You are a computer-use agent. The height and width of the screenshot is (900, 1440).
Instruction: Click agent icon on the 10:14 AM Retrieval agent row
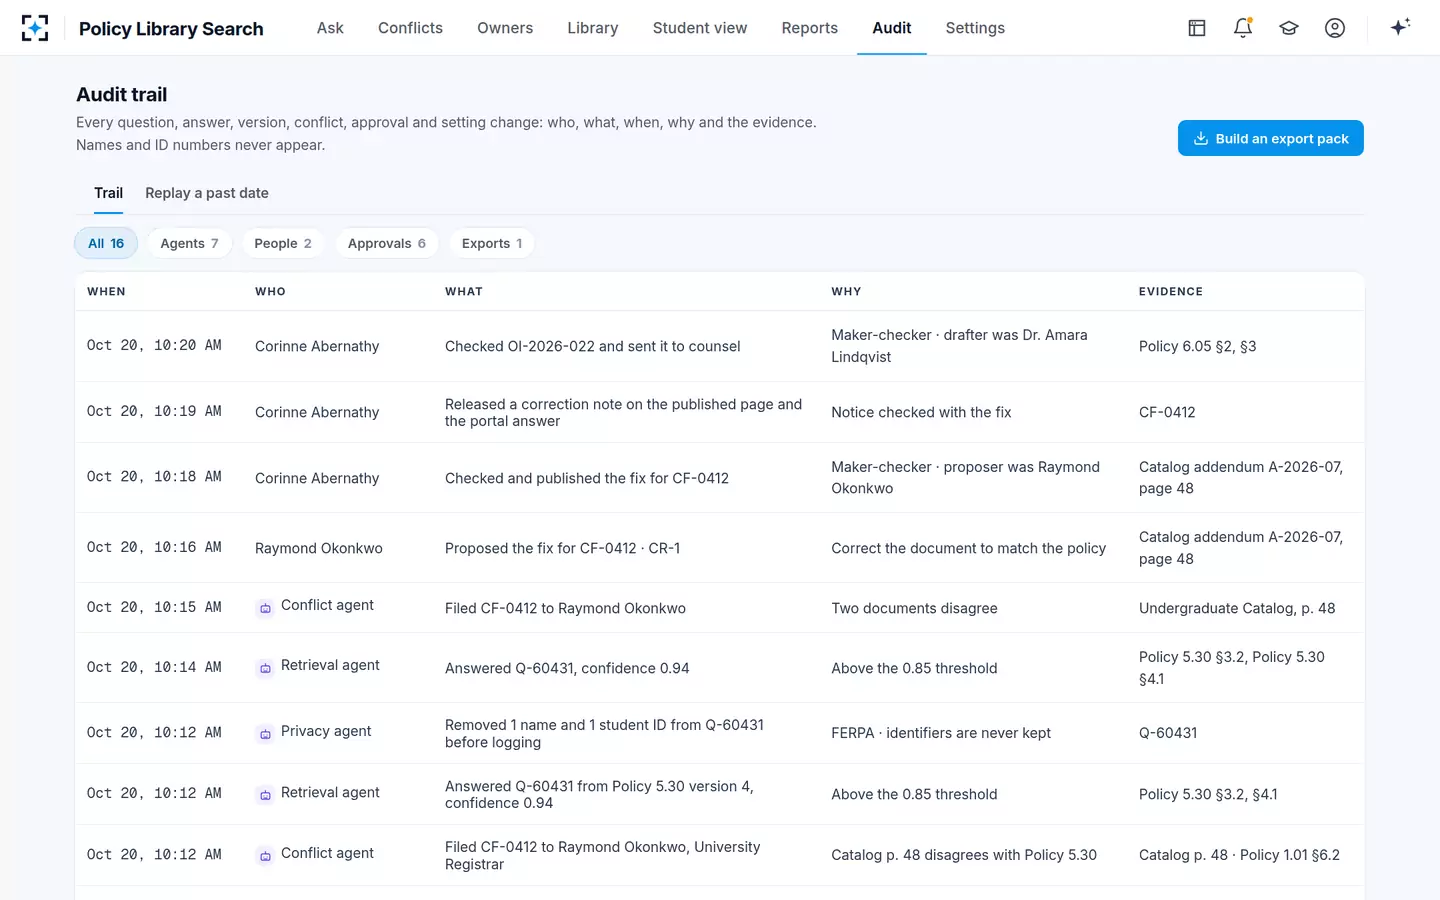(265, 668)
